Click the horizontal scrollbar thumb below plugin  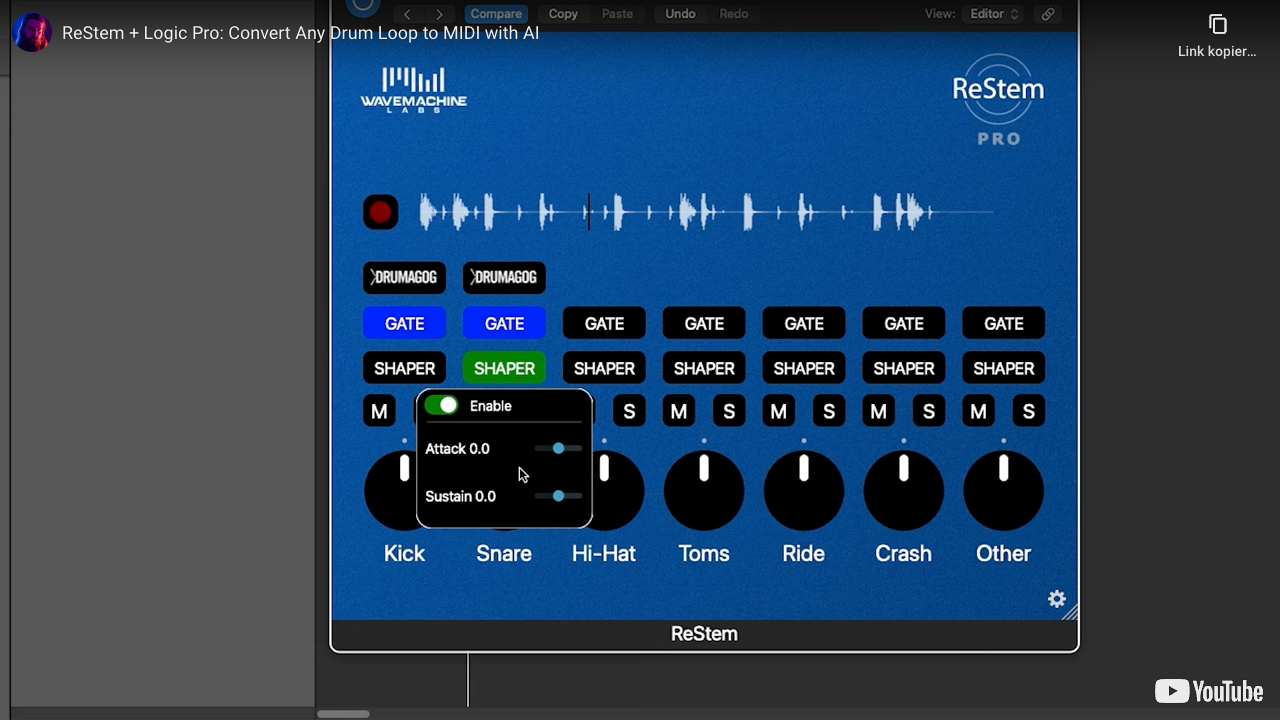343,714
